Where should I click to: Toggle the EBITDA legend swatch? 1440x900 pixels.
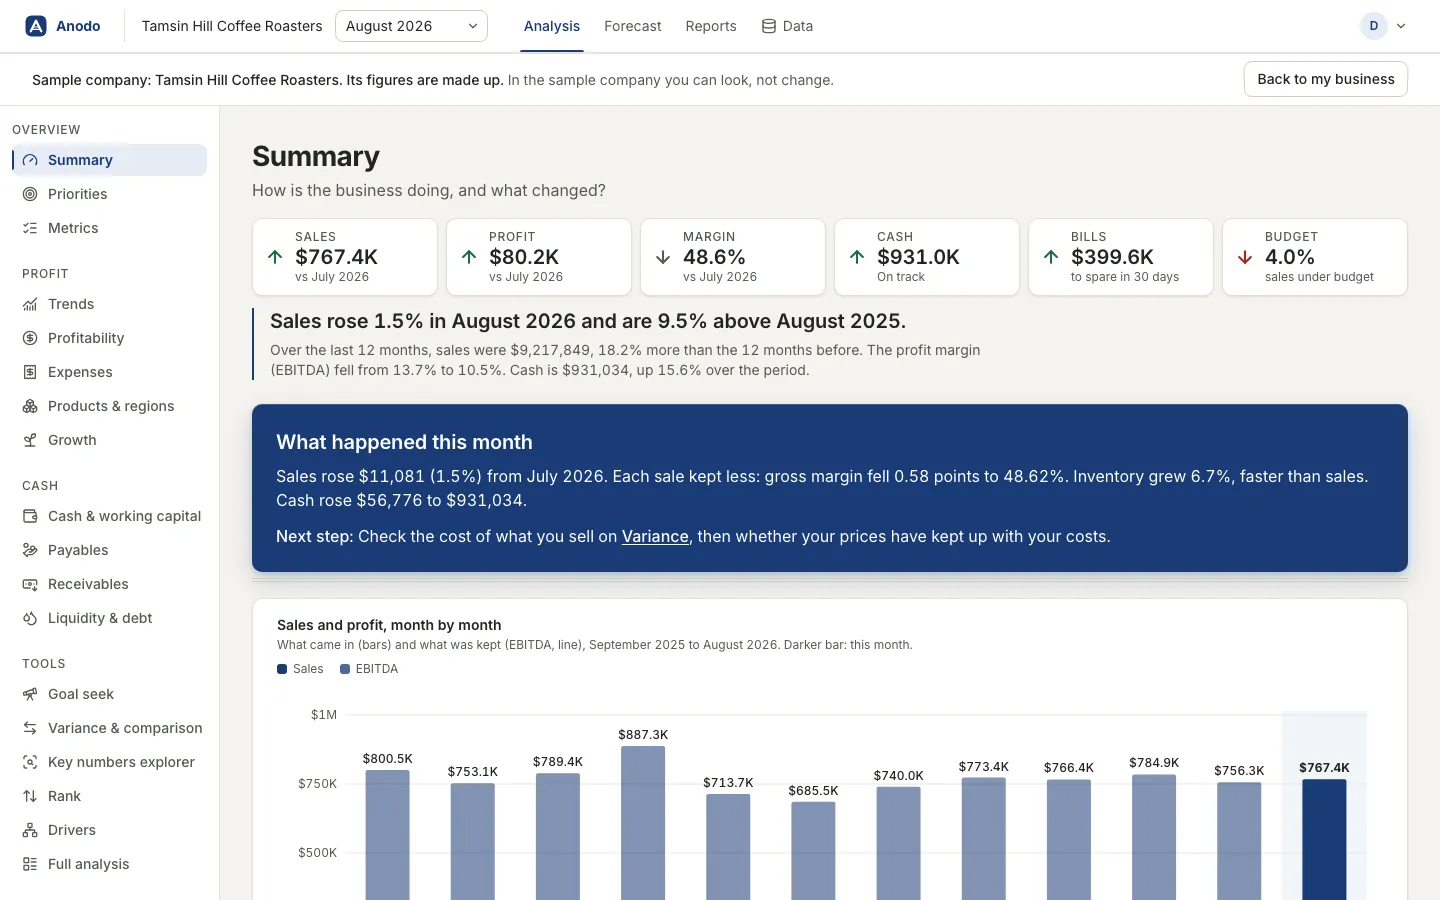point(345,669)
